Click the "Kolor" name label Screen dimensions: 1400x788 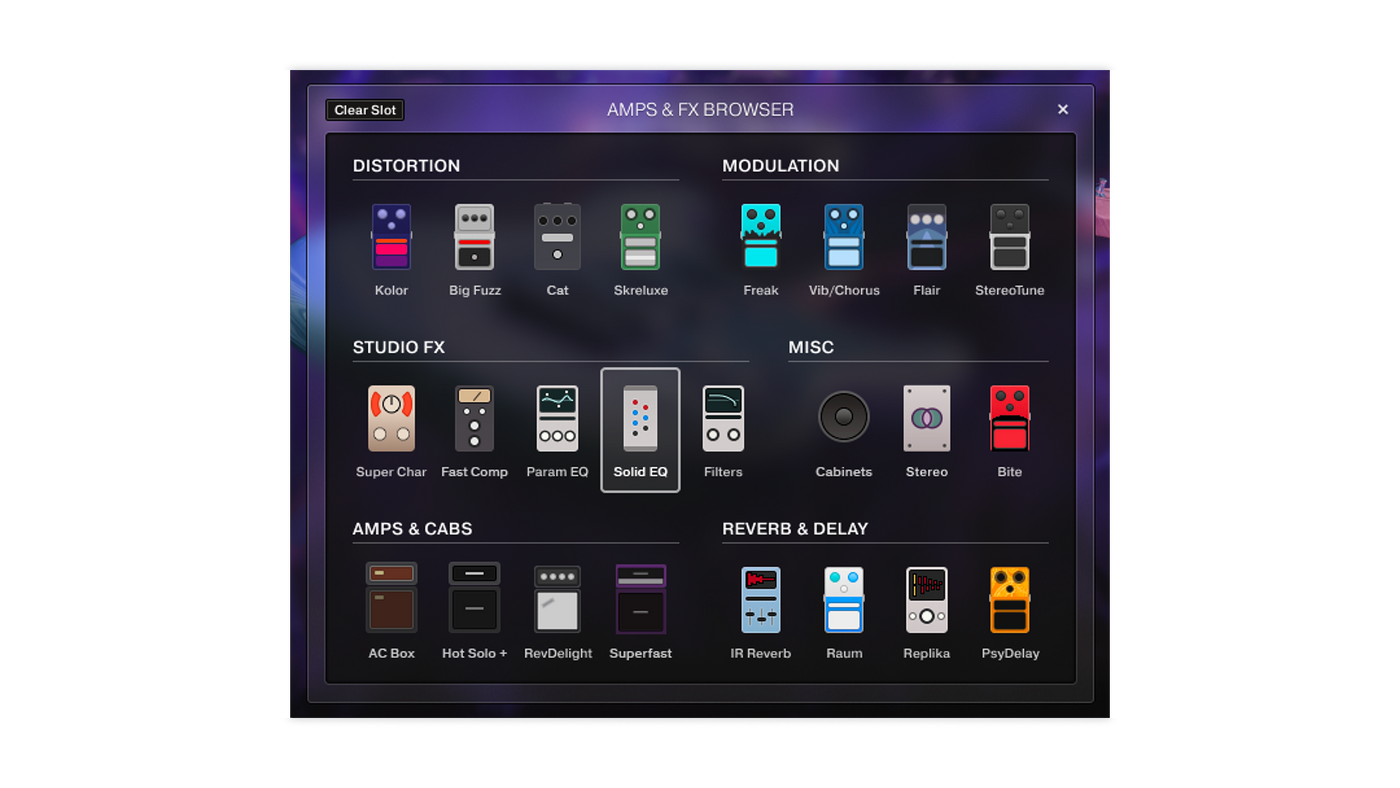[391, 291]
